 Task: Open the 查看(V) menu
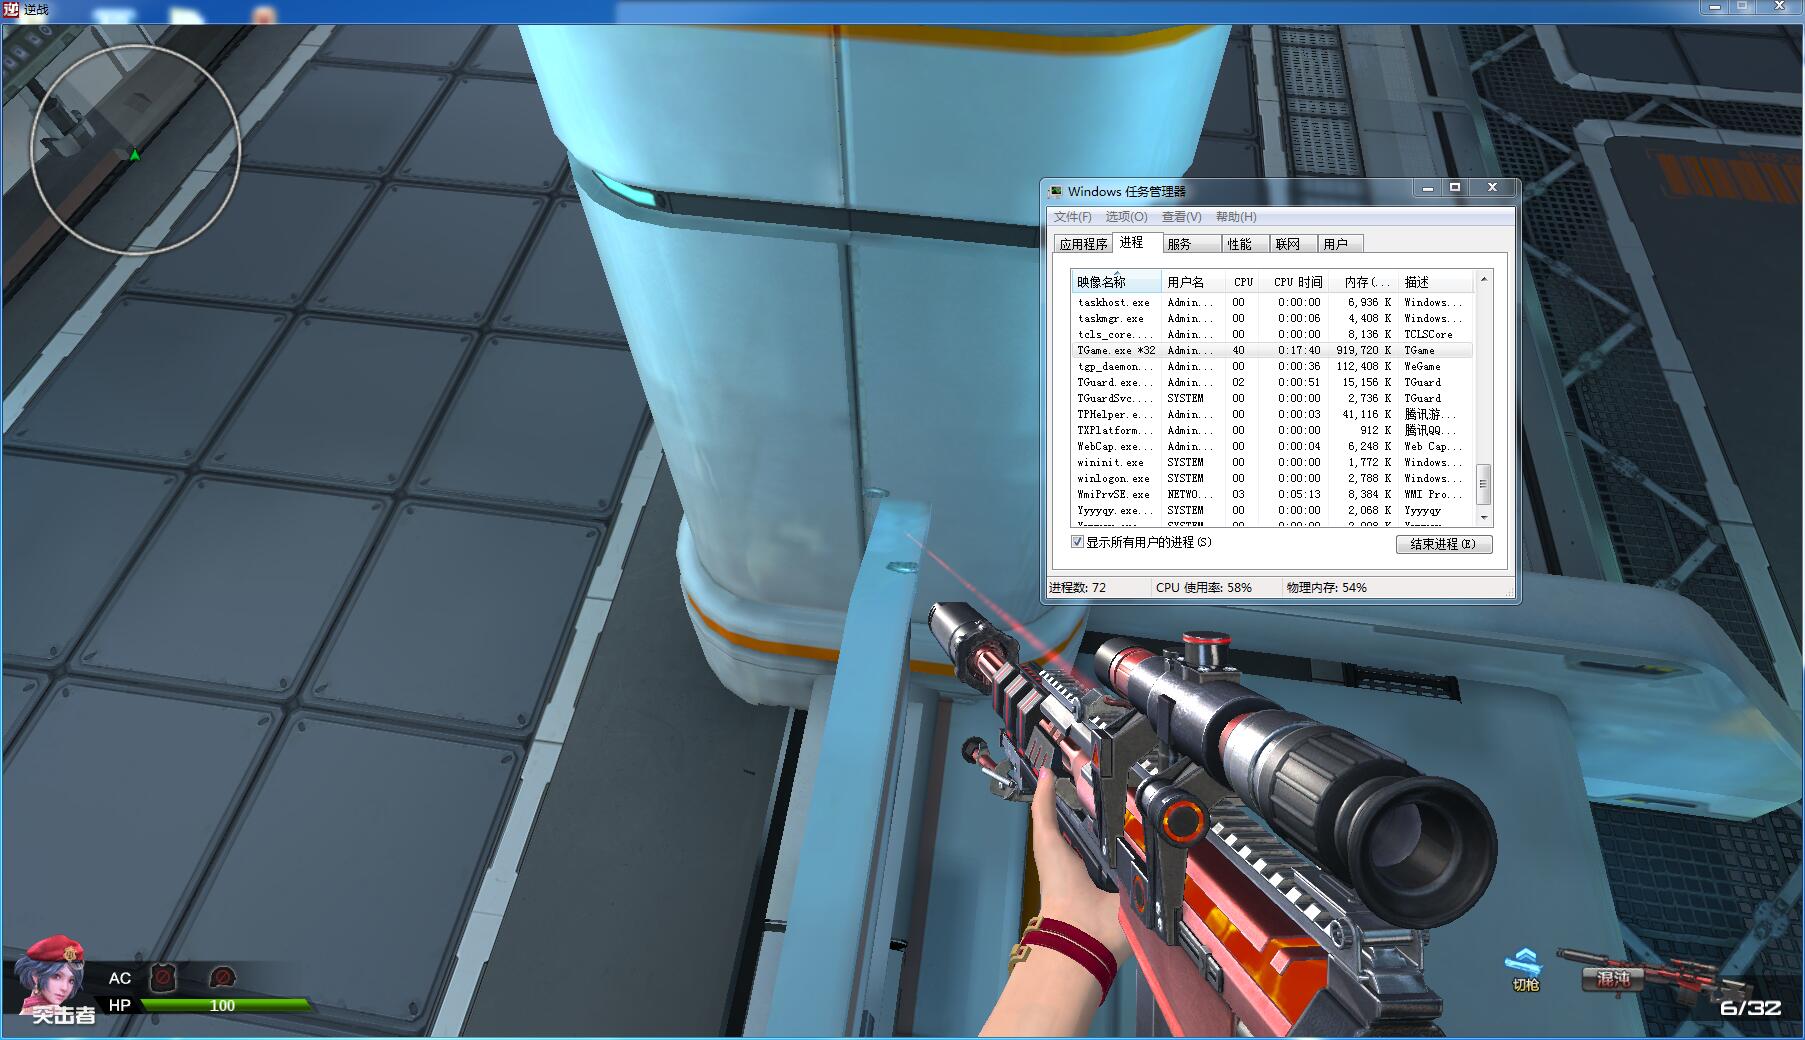(x=1181, y=217)
